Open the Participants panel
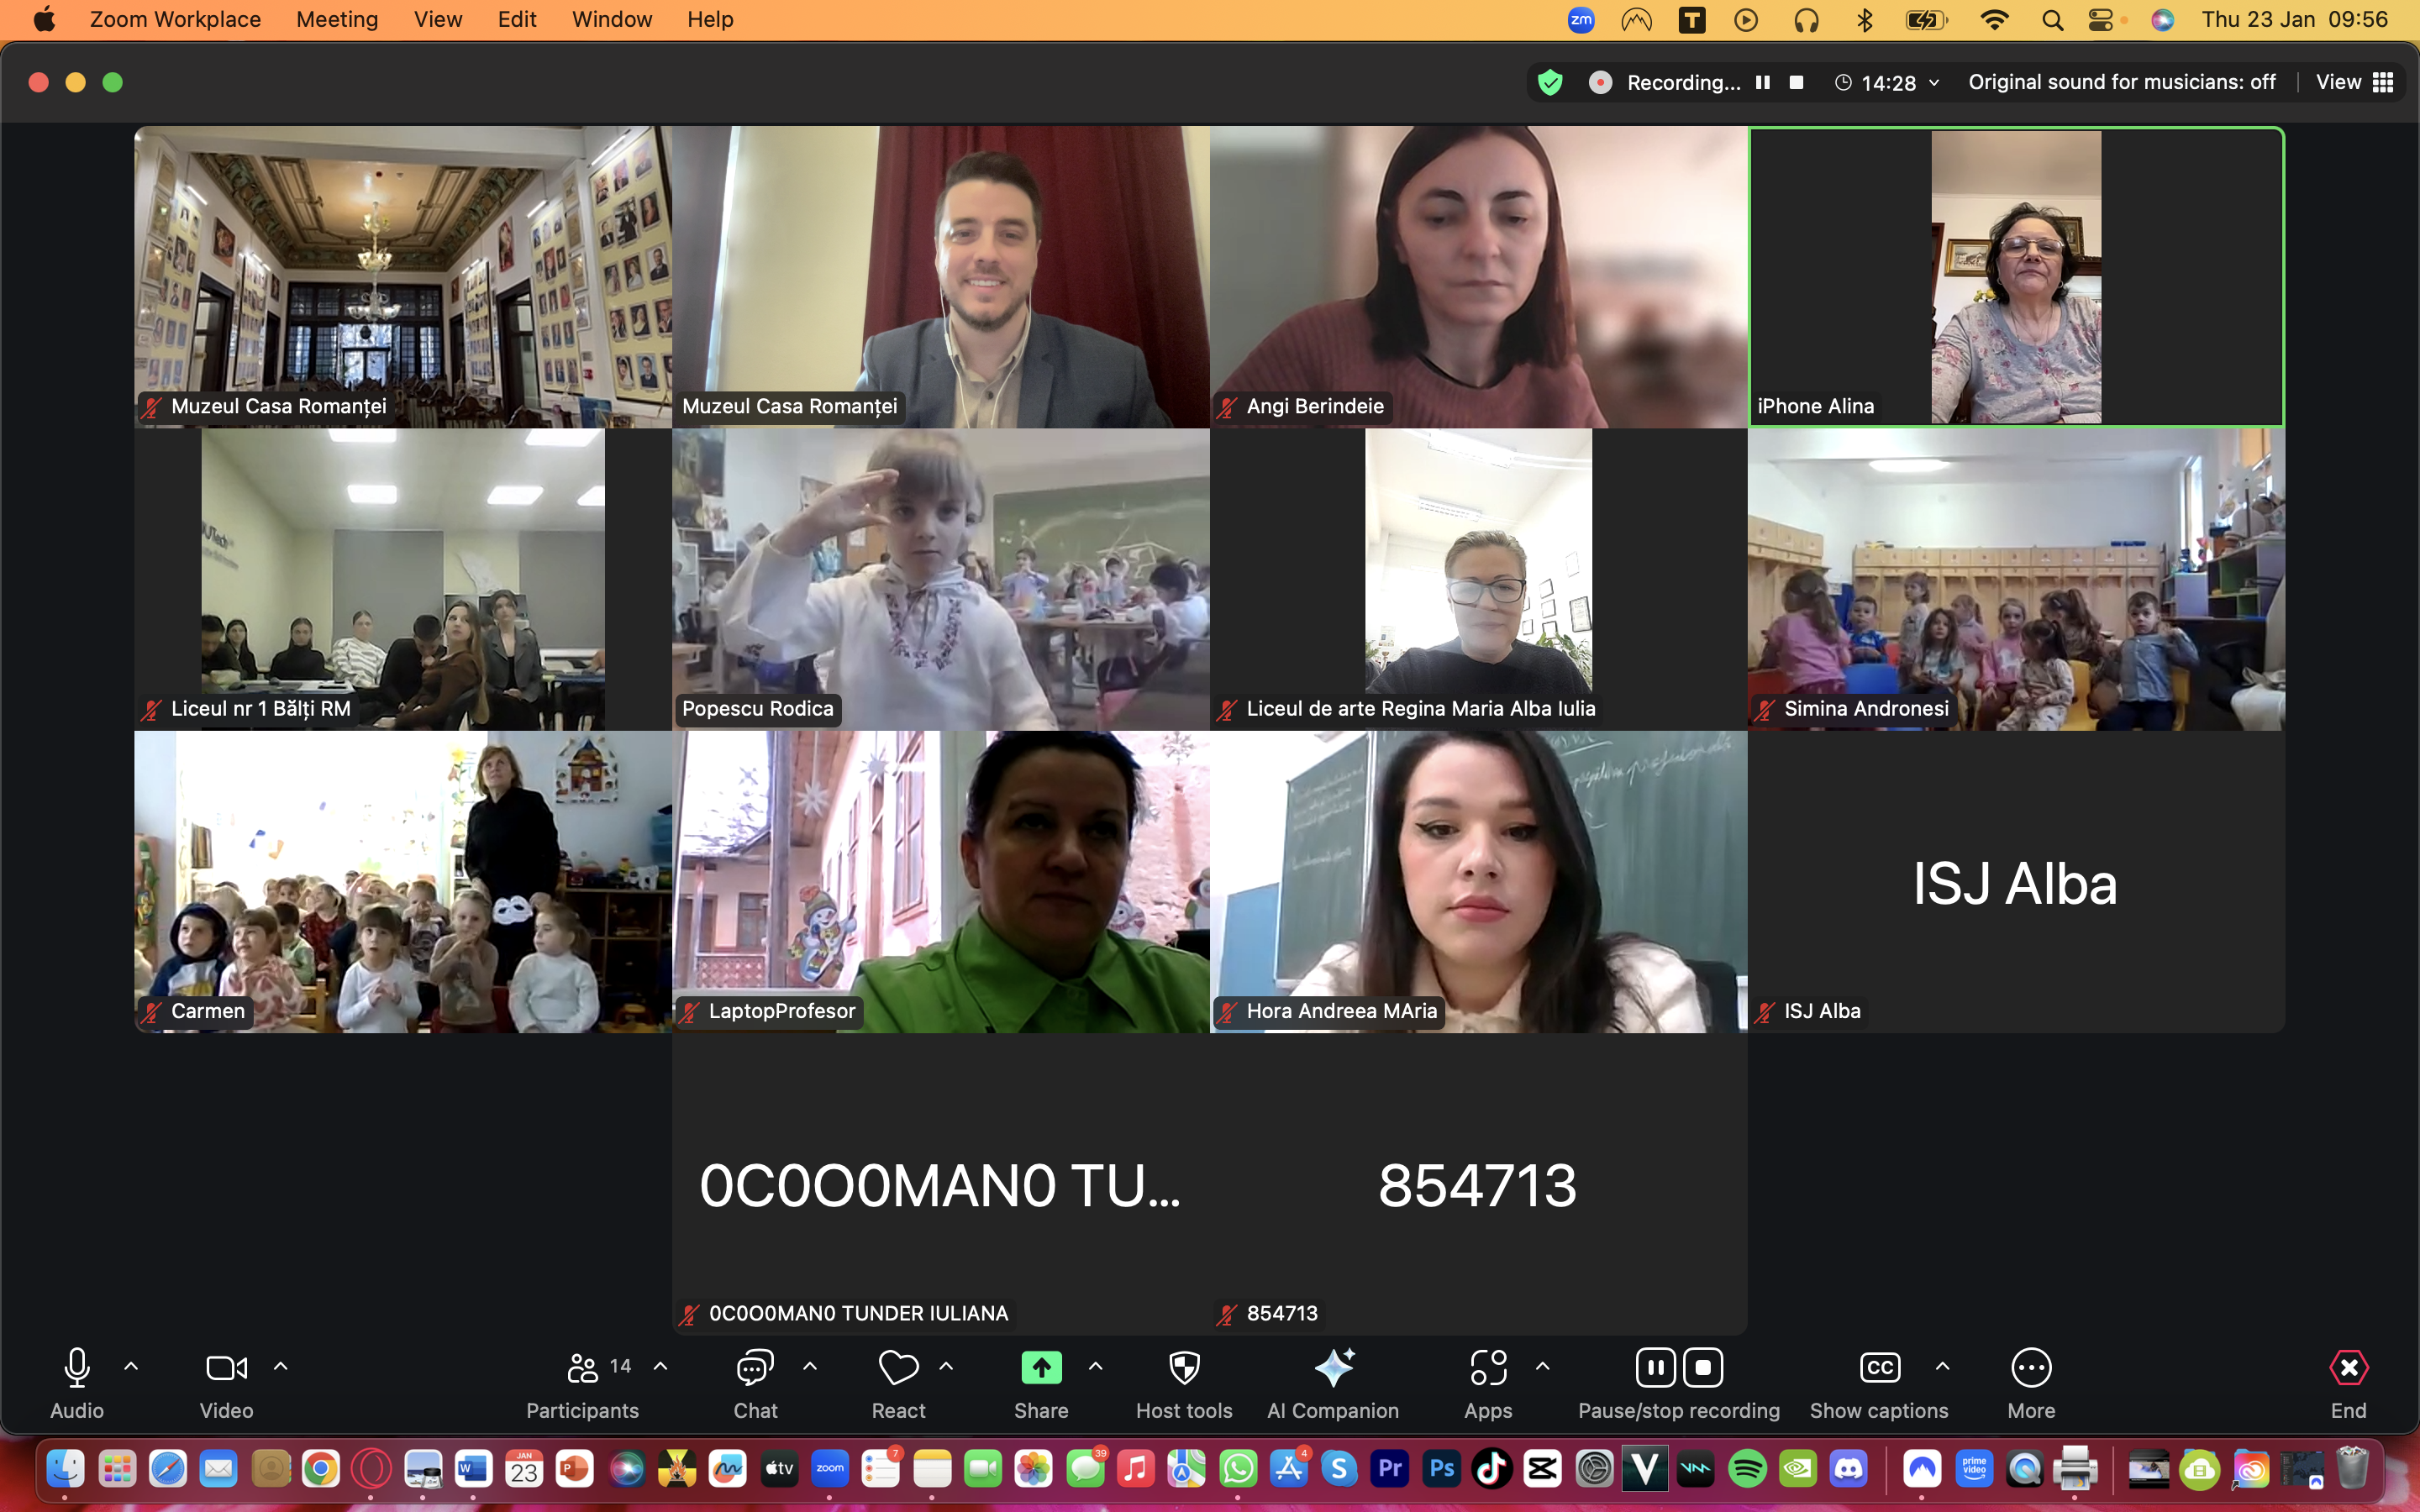Image resolution: width=2420 pixels, height=1512 pixels. [583, 1368]
